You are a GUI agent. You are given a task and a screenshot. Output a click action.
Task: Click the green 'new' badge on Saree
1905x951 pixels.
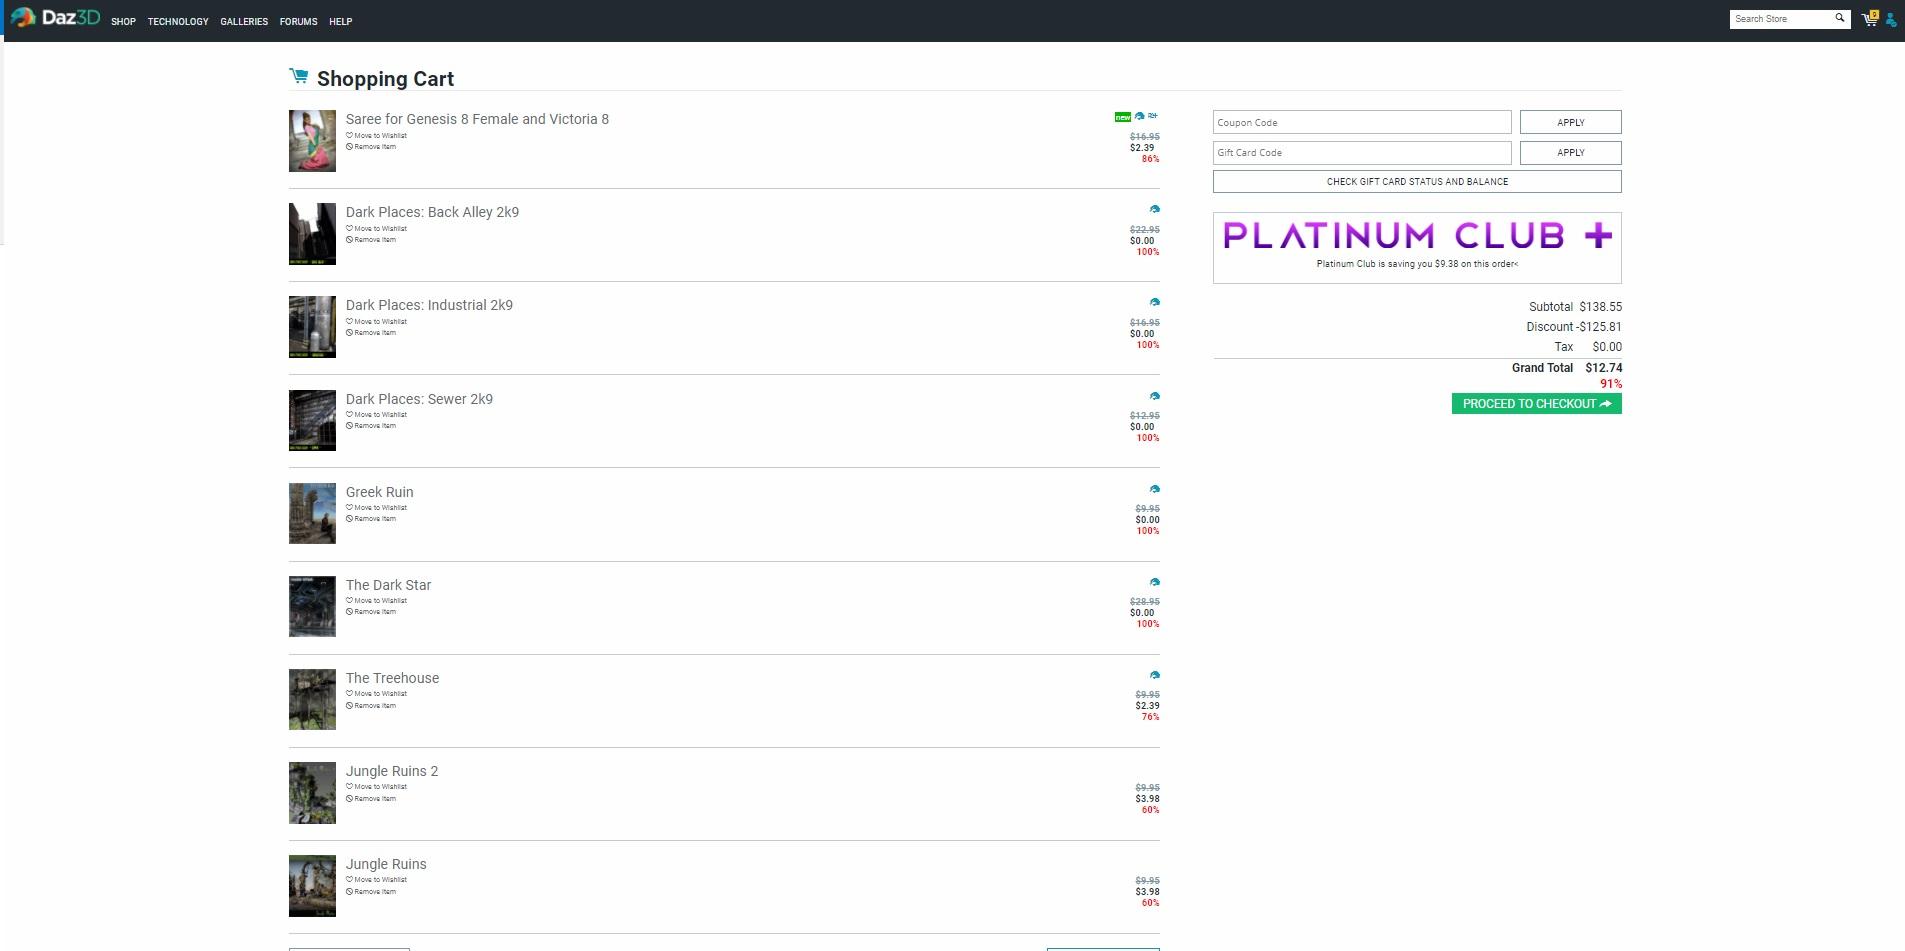[x=1122, y=117]
